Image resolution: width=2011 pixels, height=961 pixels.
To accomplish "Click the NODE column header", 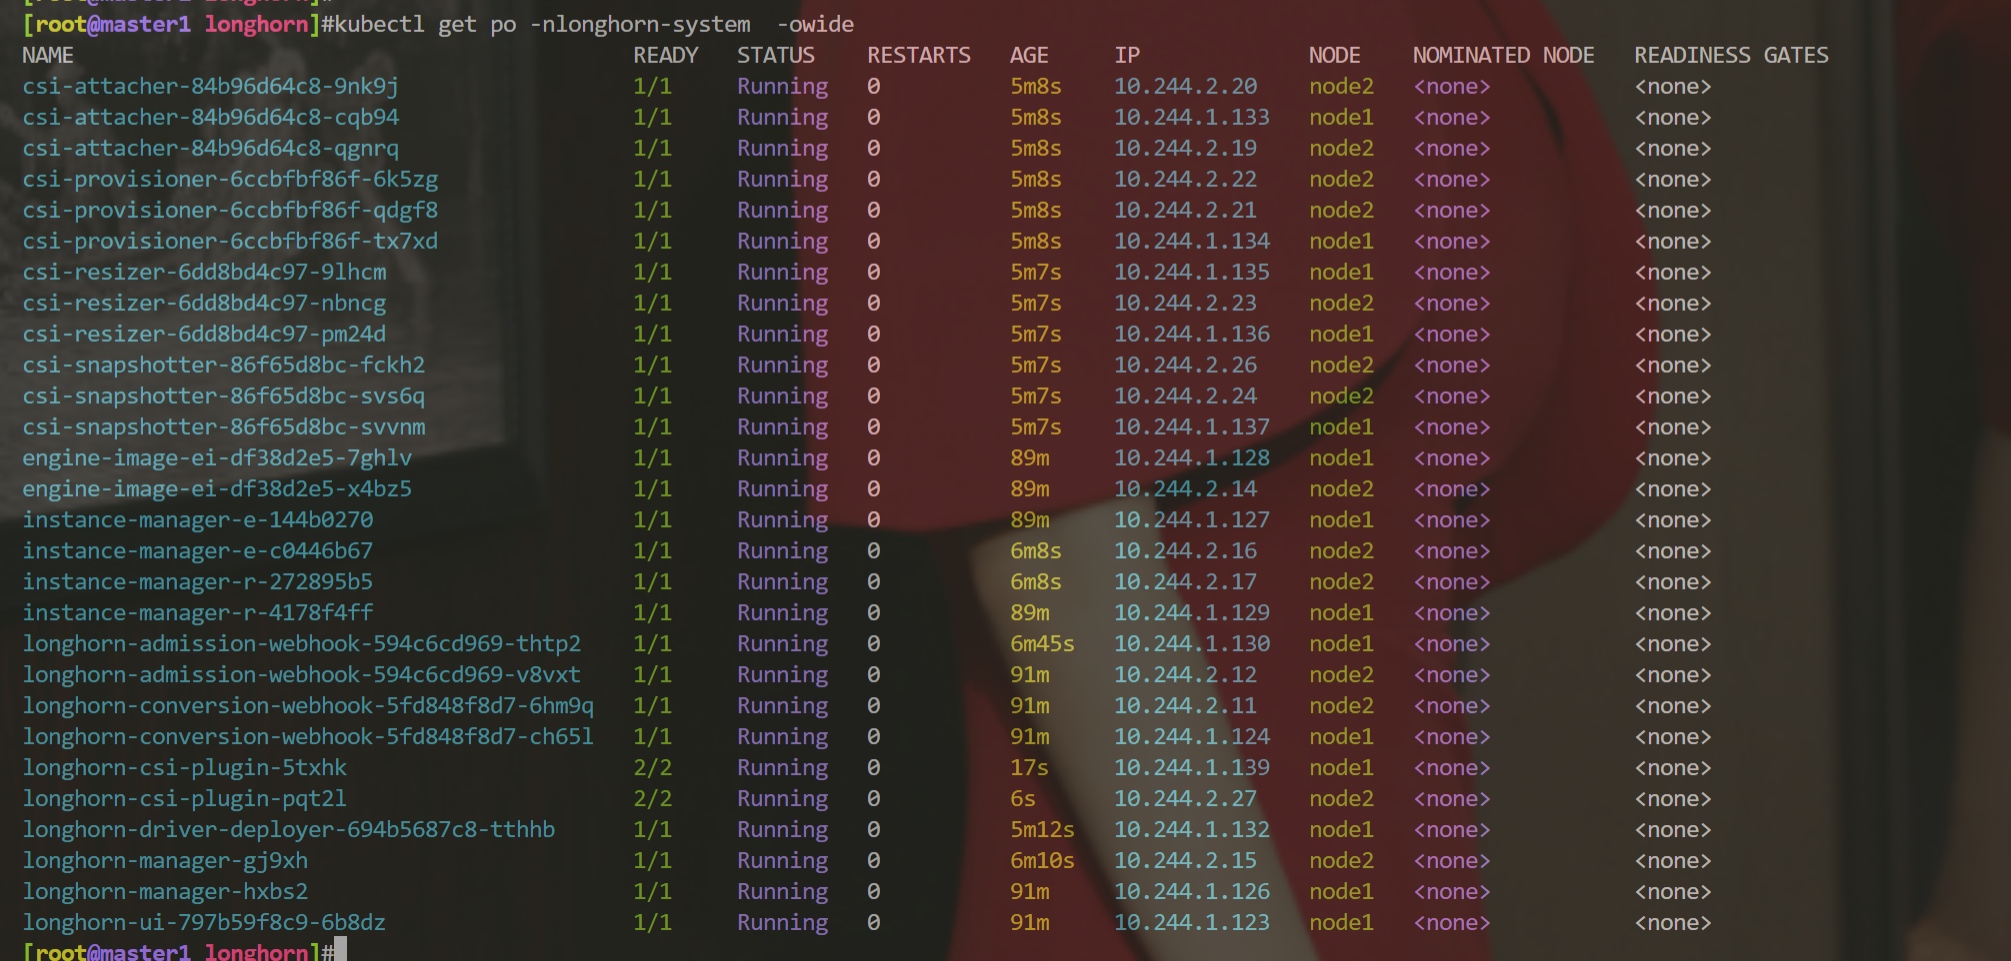I will [x=1335, y=56].
